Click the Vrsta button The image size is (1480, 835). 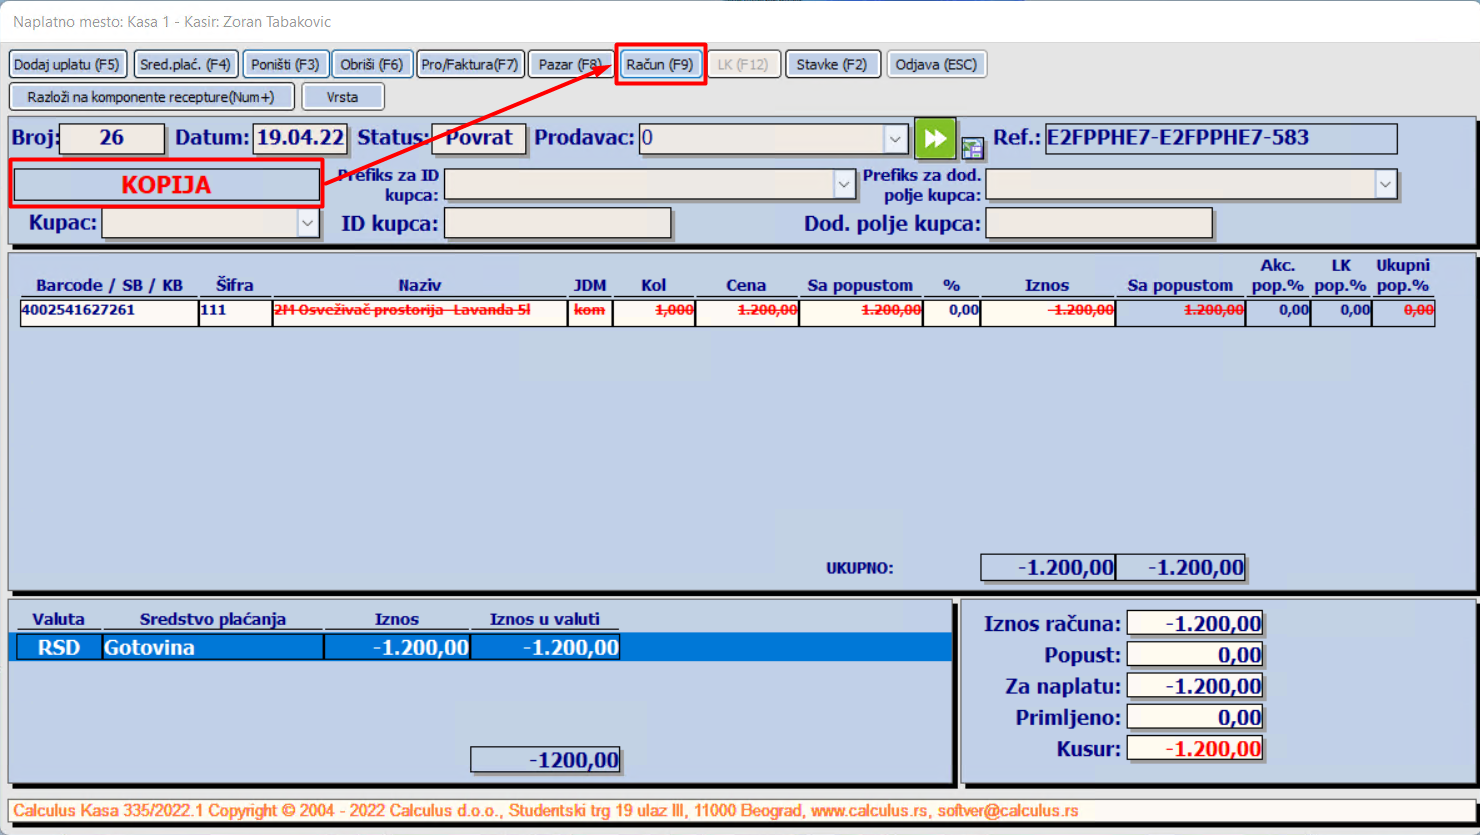point(342,97)
